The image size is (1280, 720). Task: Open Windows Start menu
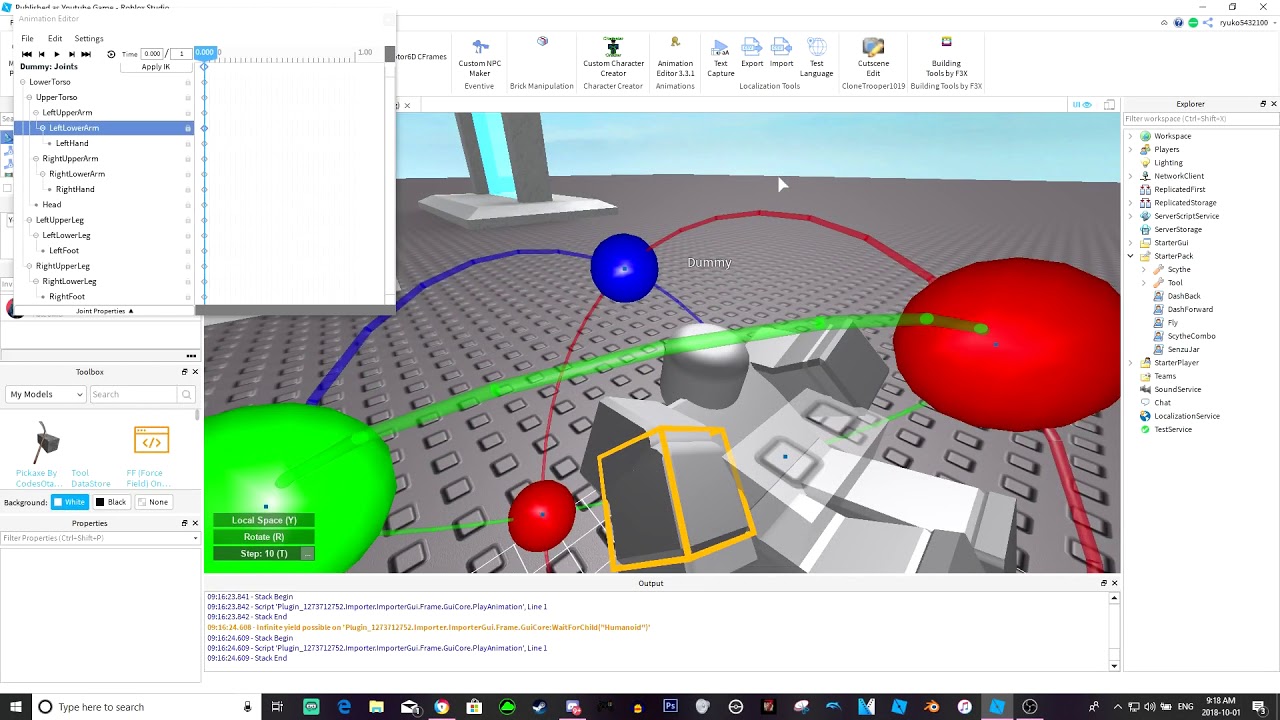click(14, 707)
